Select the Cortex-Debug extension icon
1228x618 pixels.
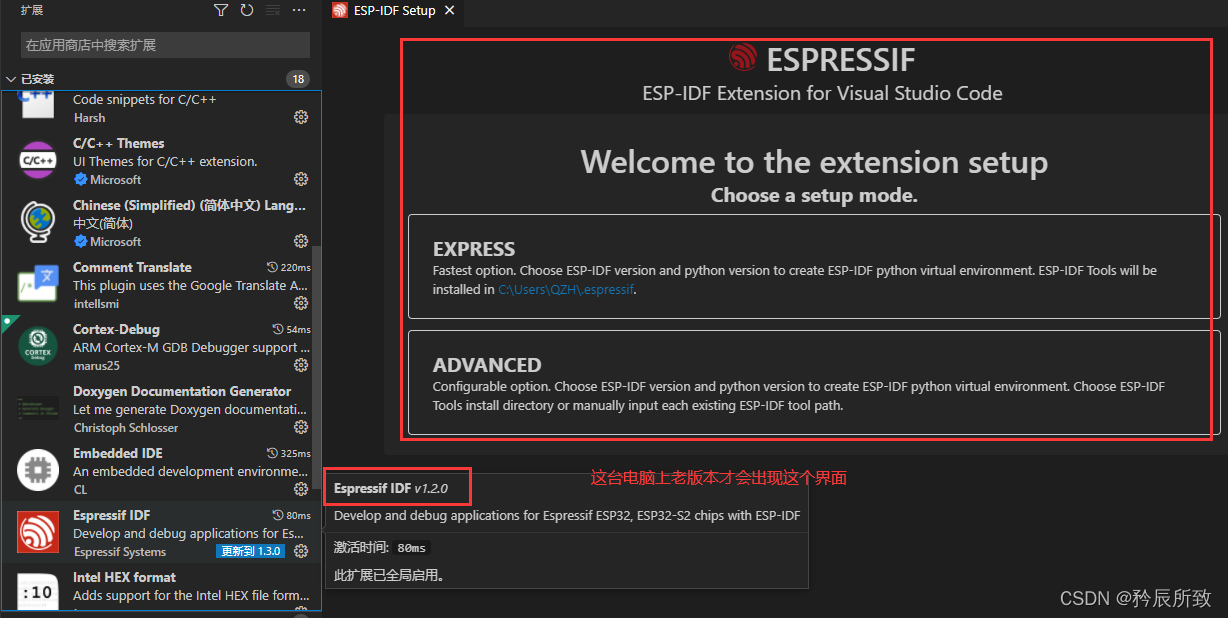coord(38,346)
